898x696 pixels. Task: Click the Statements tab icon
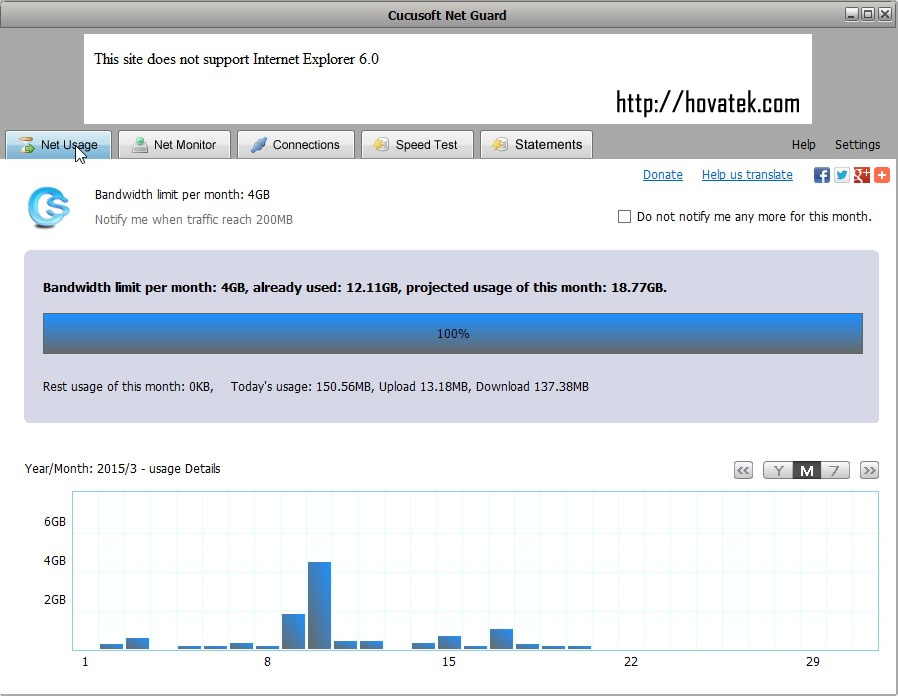tap(500, 145)
